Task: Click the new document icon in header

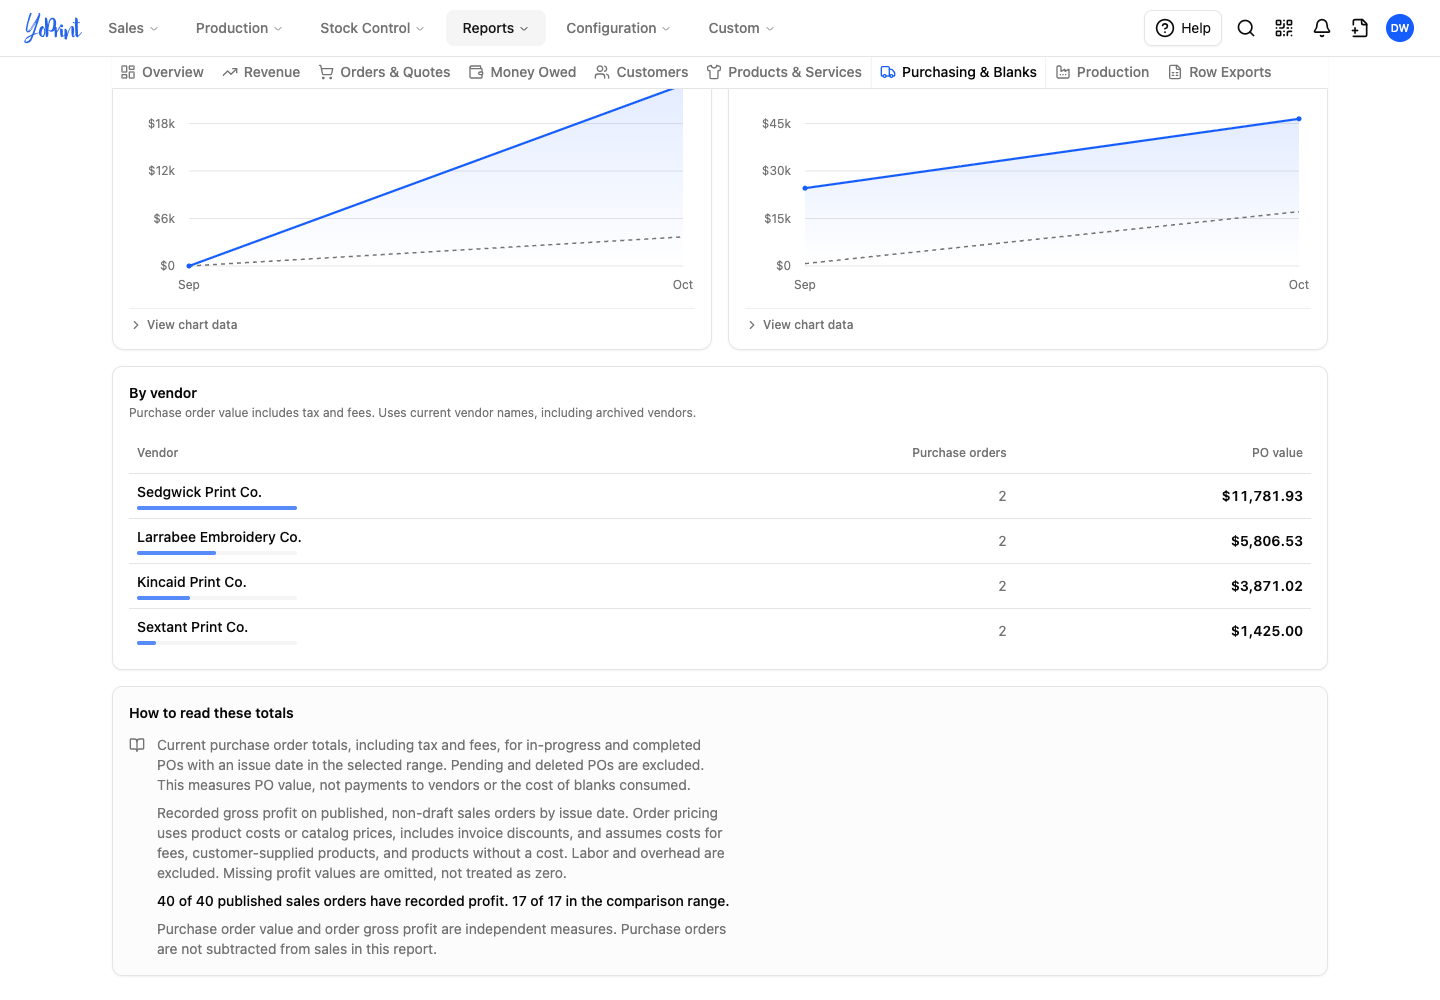Action: 1360,28
